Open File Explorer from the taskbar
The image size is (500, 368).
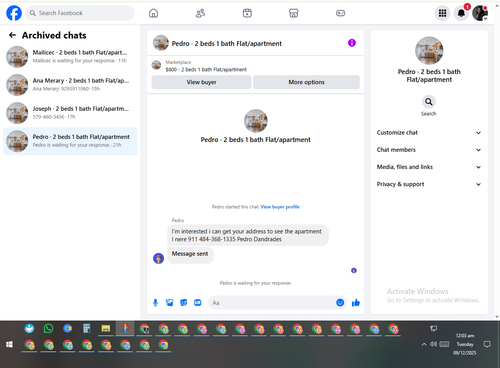click(106, 329)
